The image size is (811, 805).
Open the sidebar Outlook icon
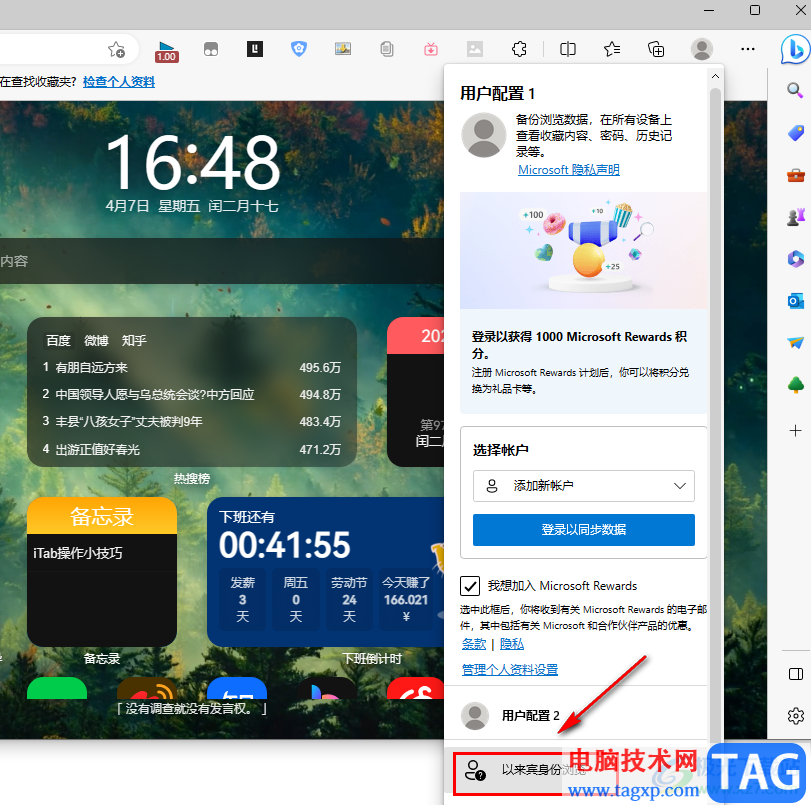[x=795, y=301]
